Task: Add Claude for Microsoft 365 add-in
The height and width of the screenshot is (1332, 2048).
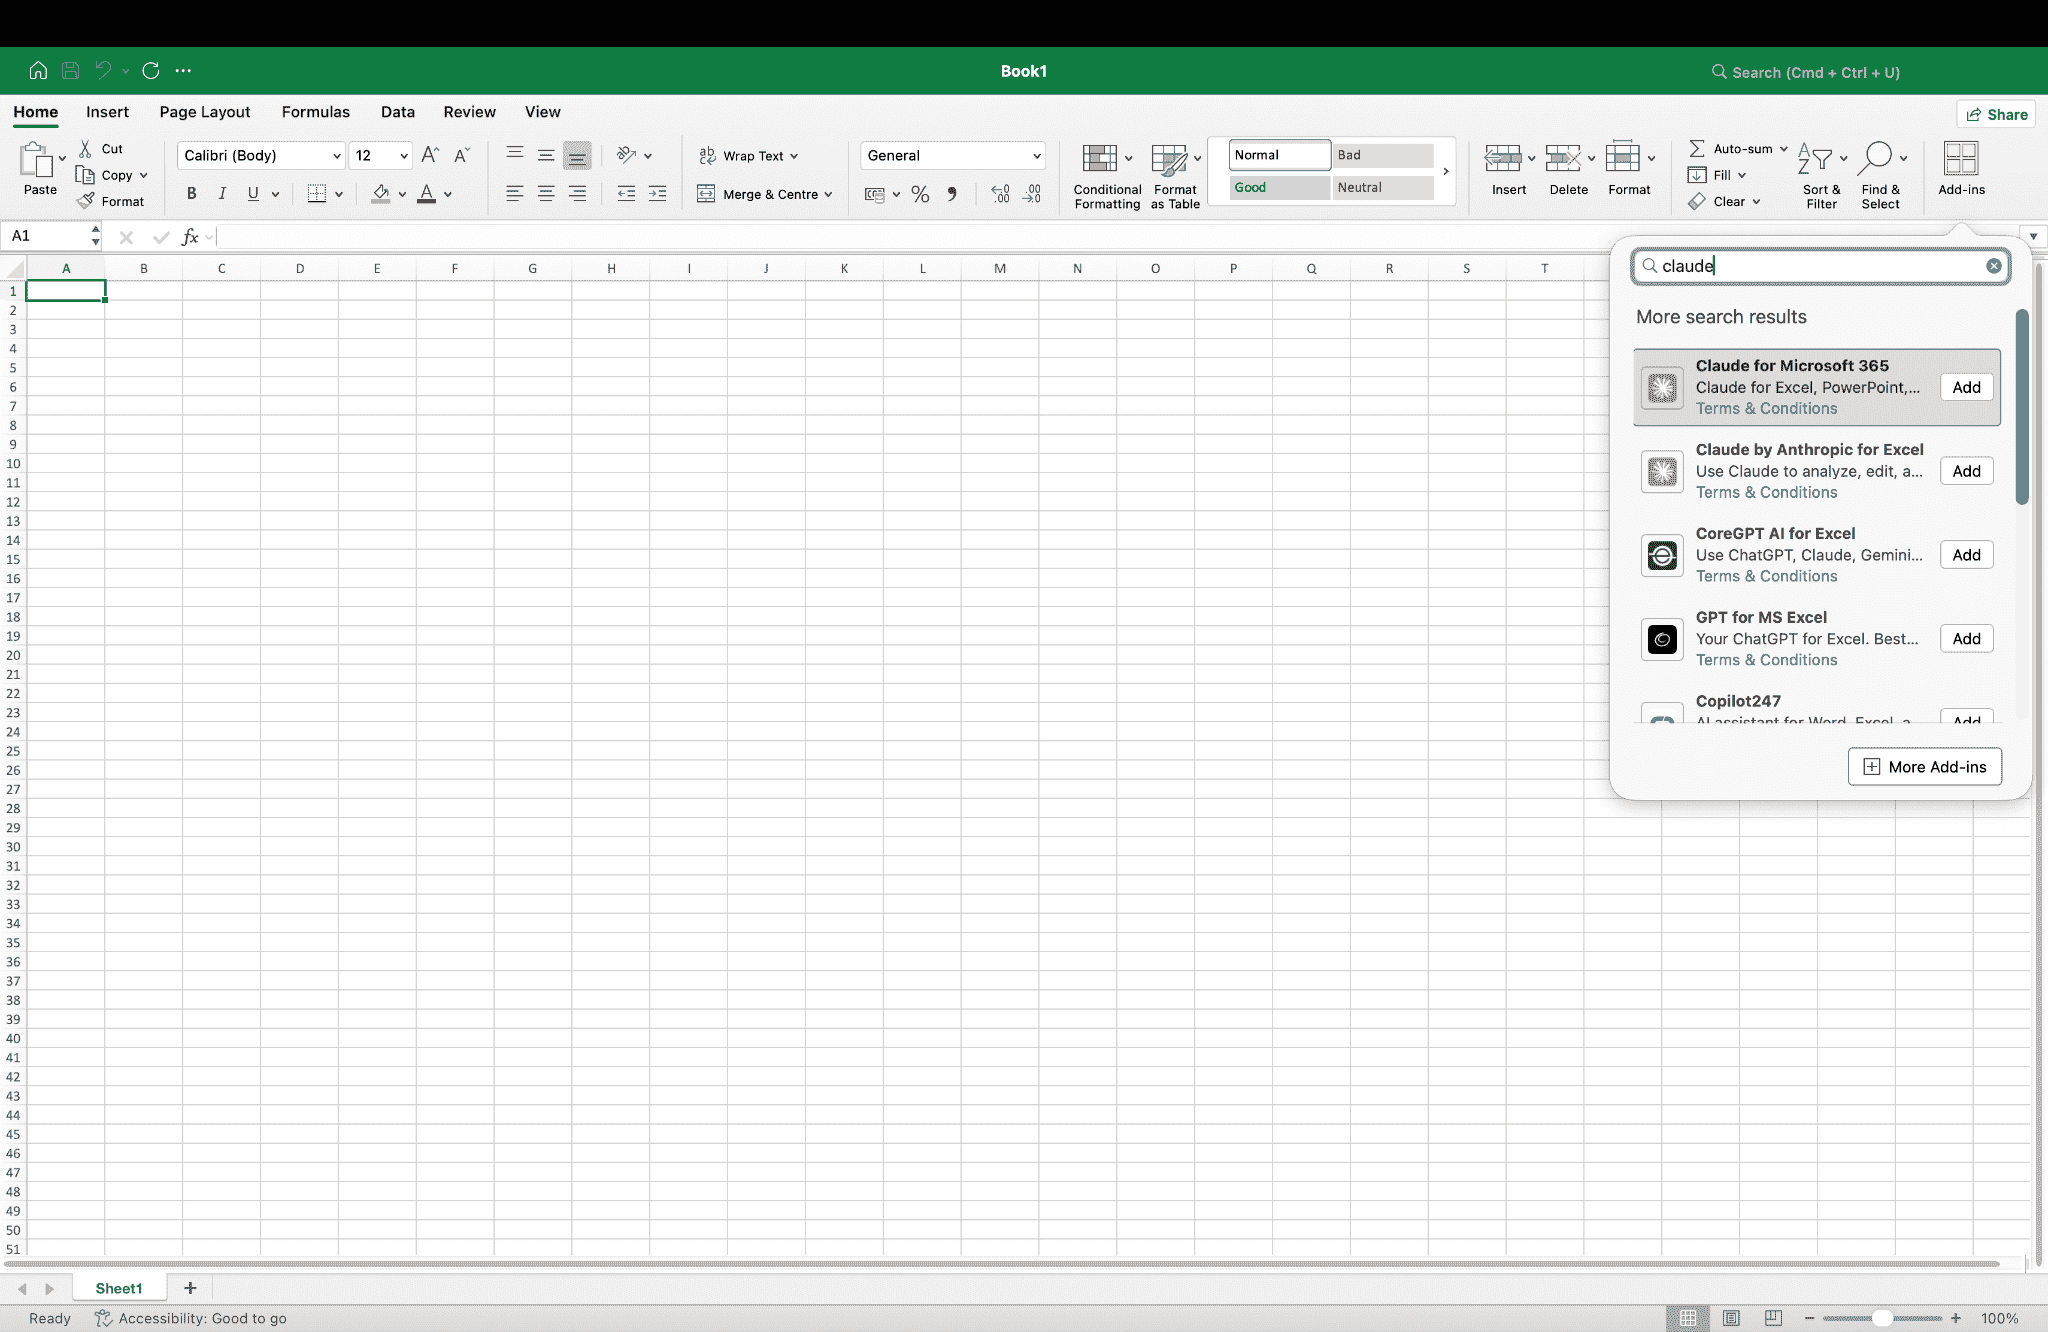Action: click(1966, 387)
